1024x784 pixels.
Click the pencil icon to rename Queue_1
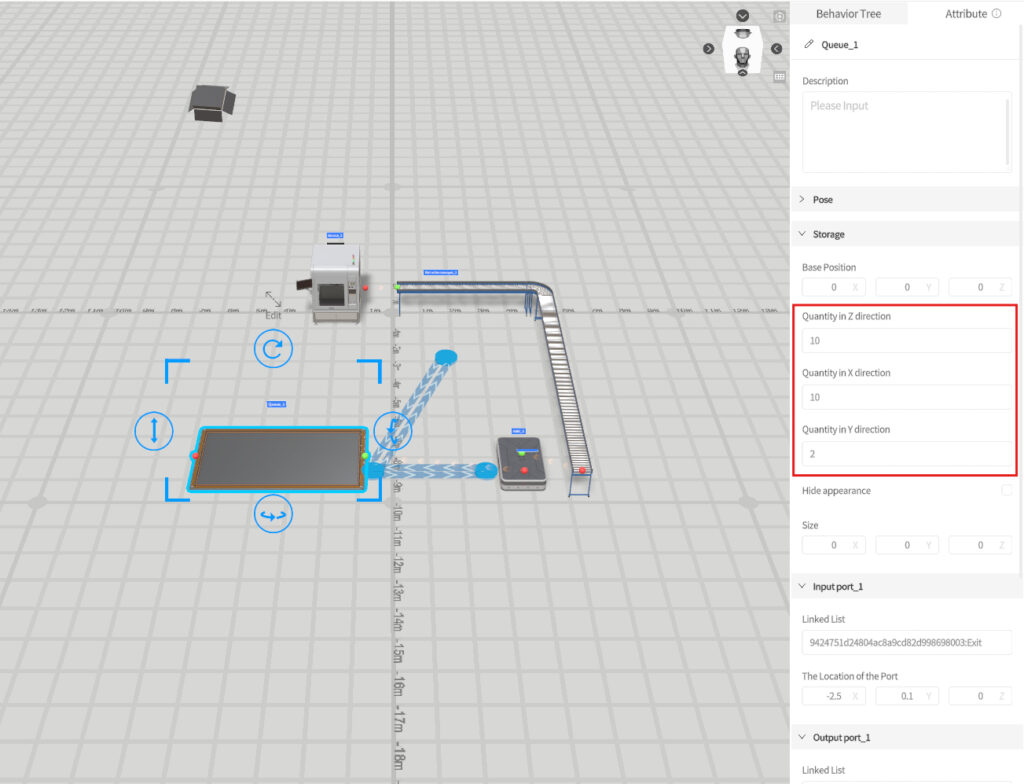(x=808, y=44)
